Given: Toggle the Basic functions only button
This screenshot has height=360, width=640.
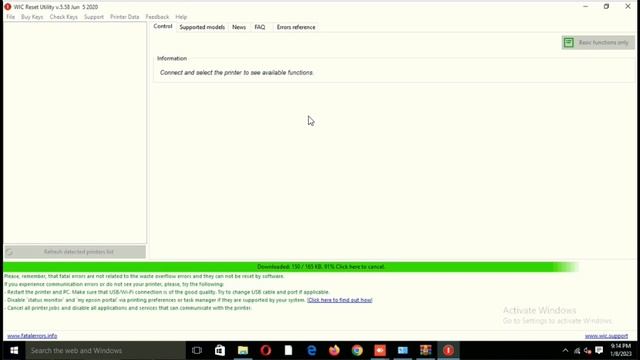Looking at the screenshot, I should (598, 42).
